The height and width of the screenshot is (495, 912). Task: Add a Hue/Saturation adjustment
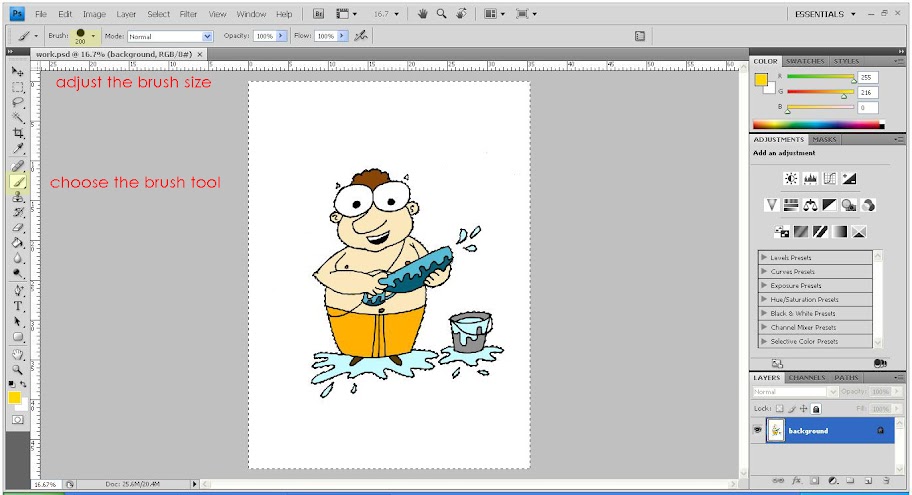pyautogui.click(x=790, y=205)
